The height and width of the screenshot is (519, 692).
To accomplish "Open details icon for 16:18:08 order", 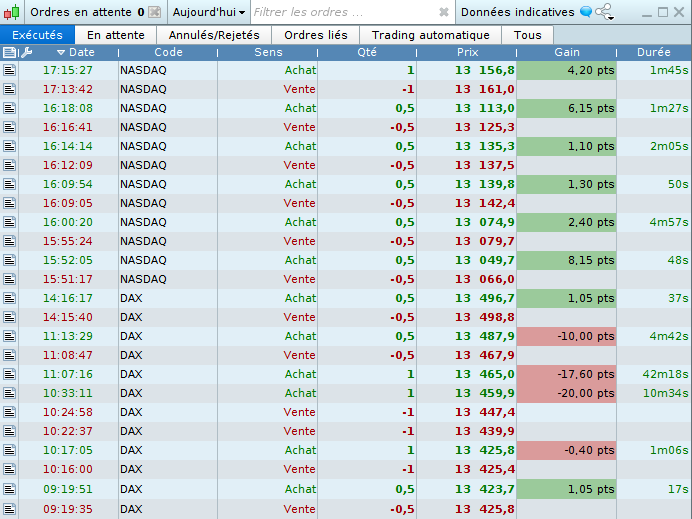I will (10, 108).
